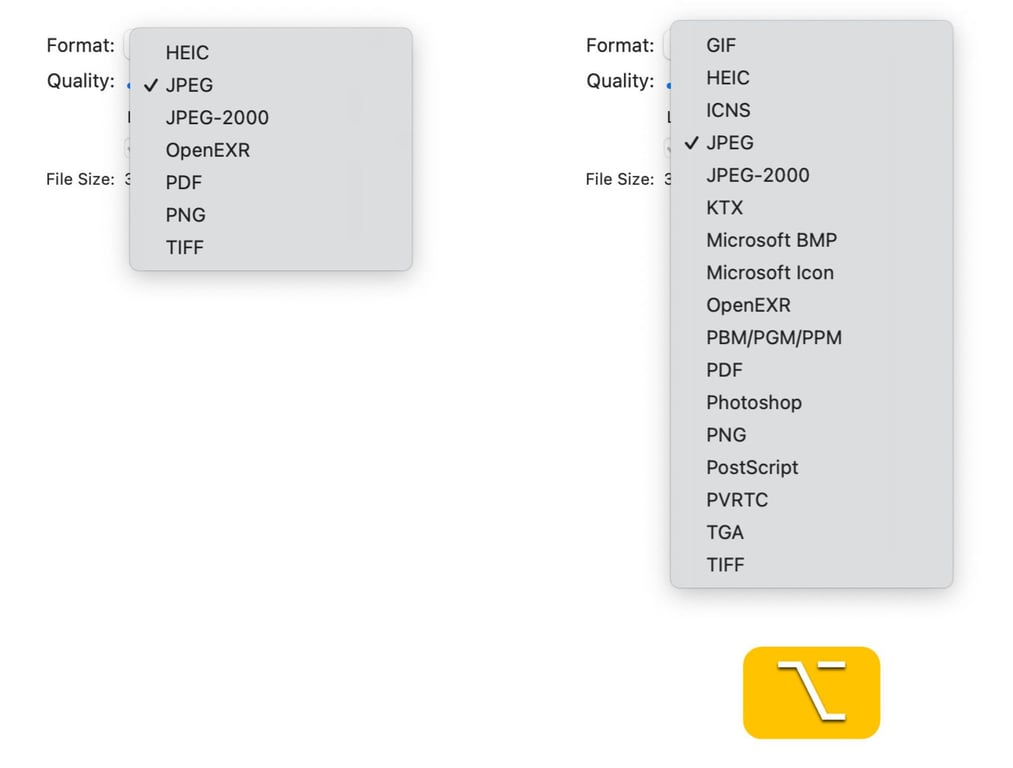Select OpenEXR in the short format list

click(271, 150)
